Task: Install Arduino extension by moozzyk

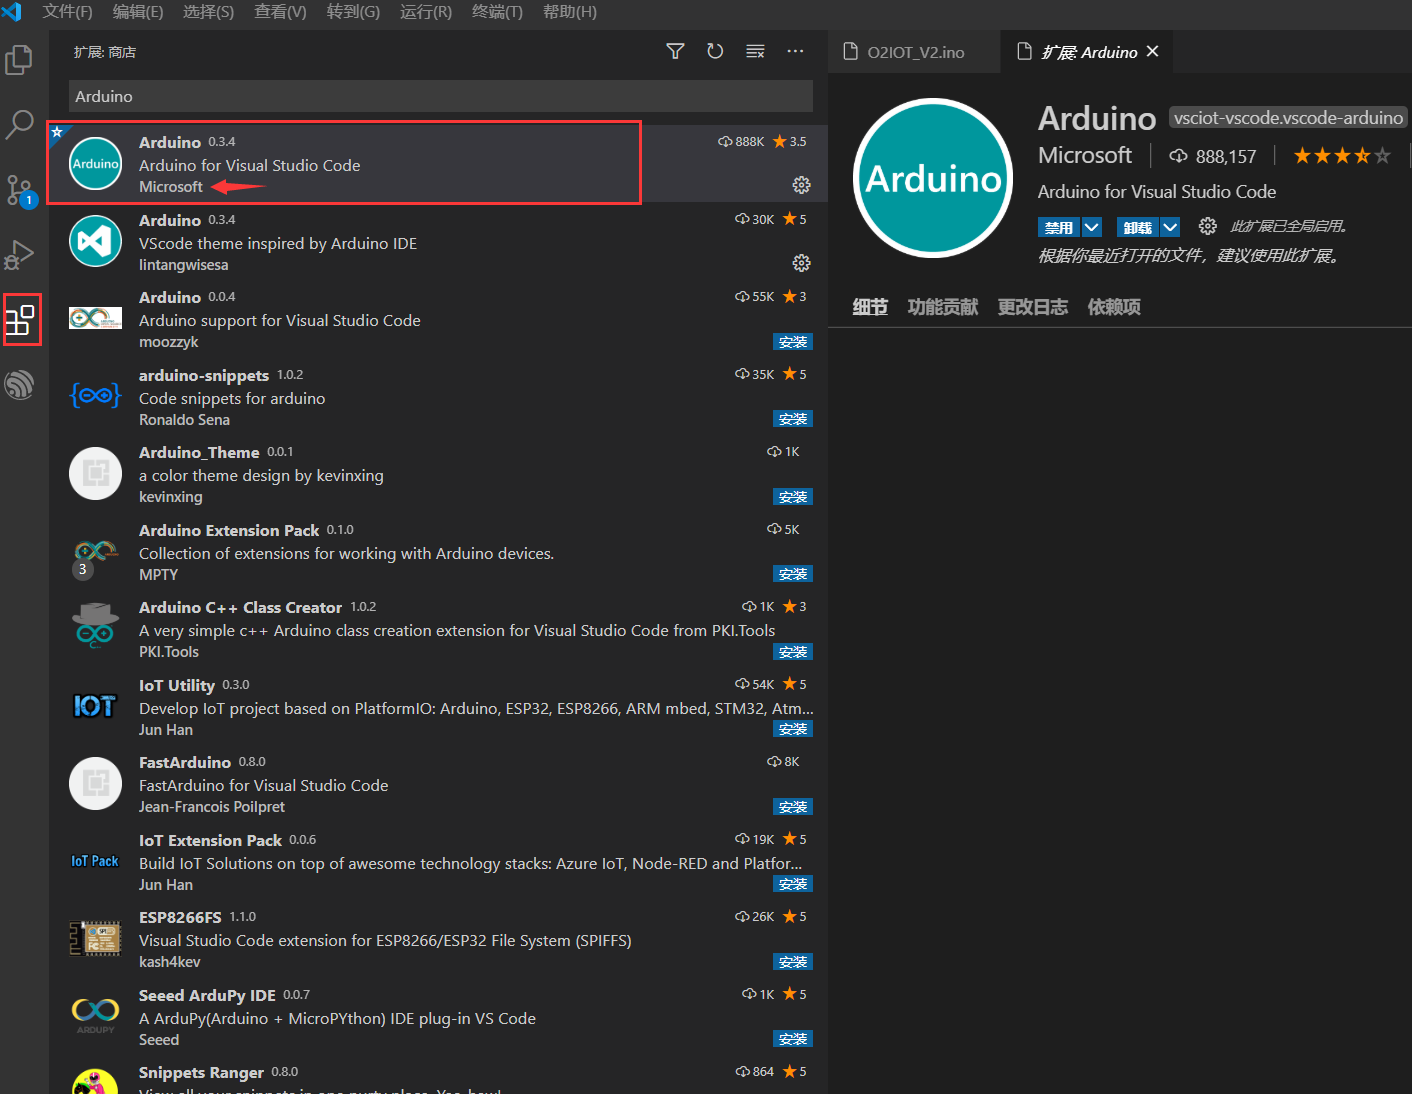Action: 793,342
